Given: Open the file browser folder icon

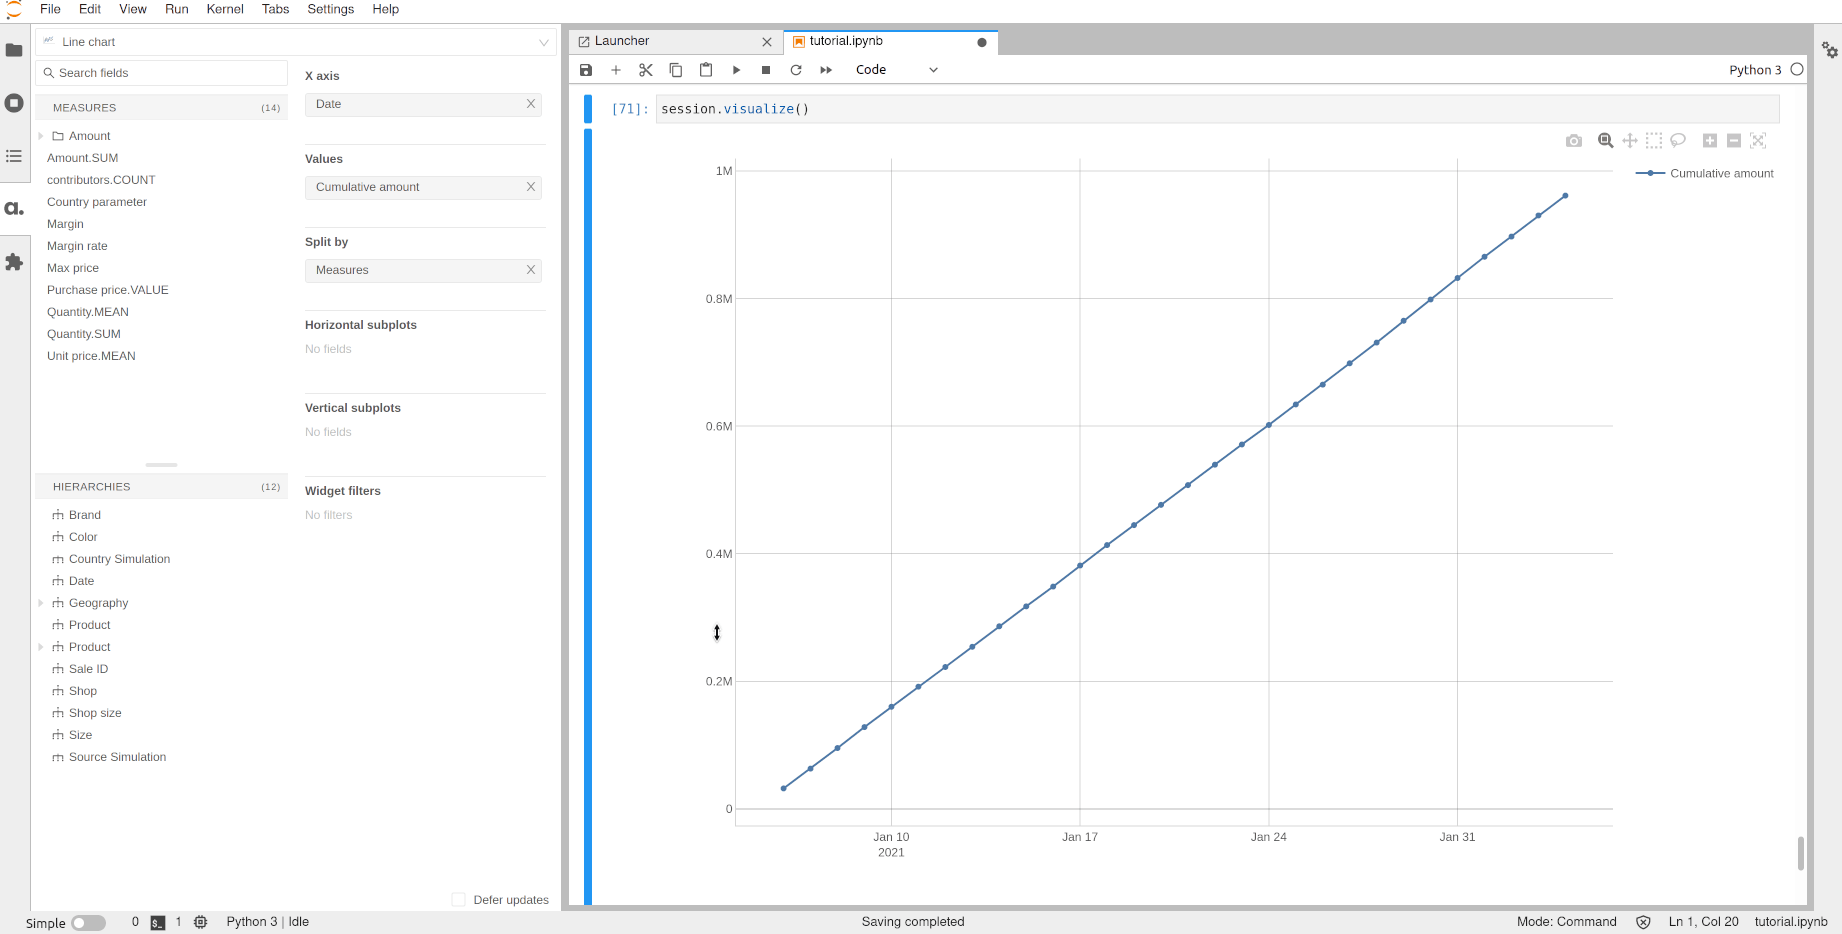Looking at the screenshot, I should (x=14, y=50).
